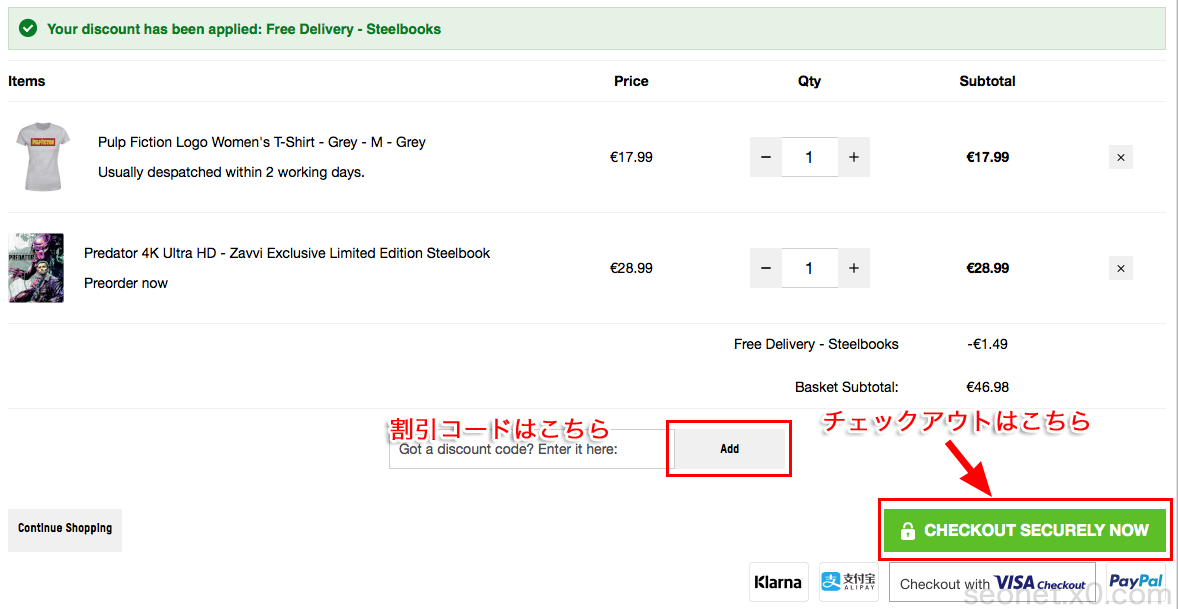Open Pulp Fiction Logo Women's T-Shirt link

(261, 142)
